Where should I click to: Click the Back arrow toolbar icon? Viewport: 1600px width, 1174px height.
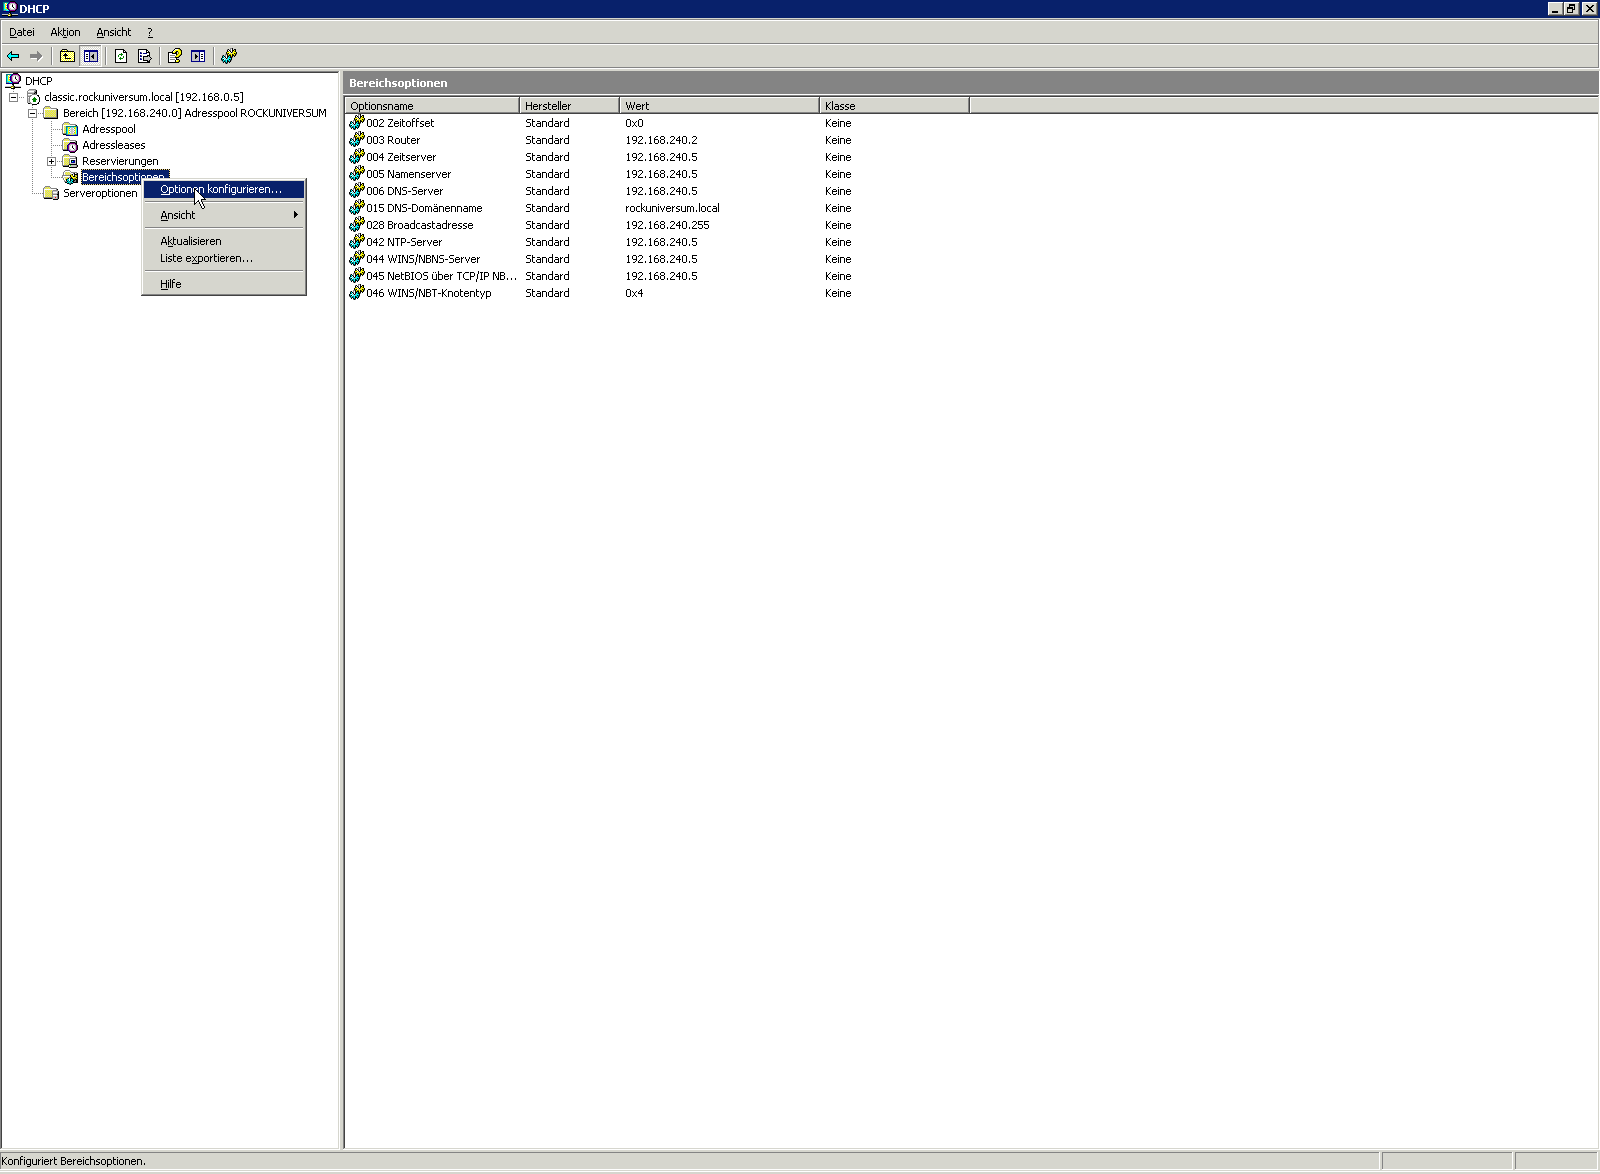(13, 56)
